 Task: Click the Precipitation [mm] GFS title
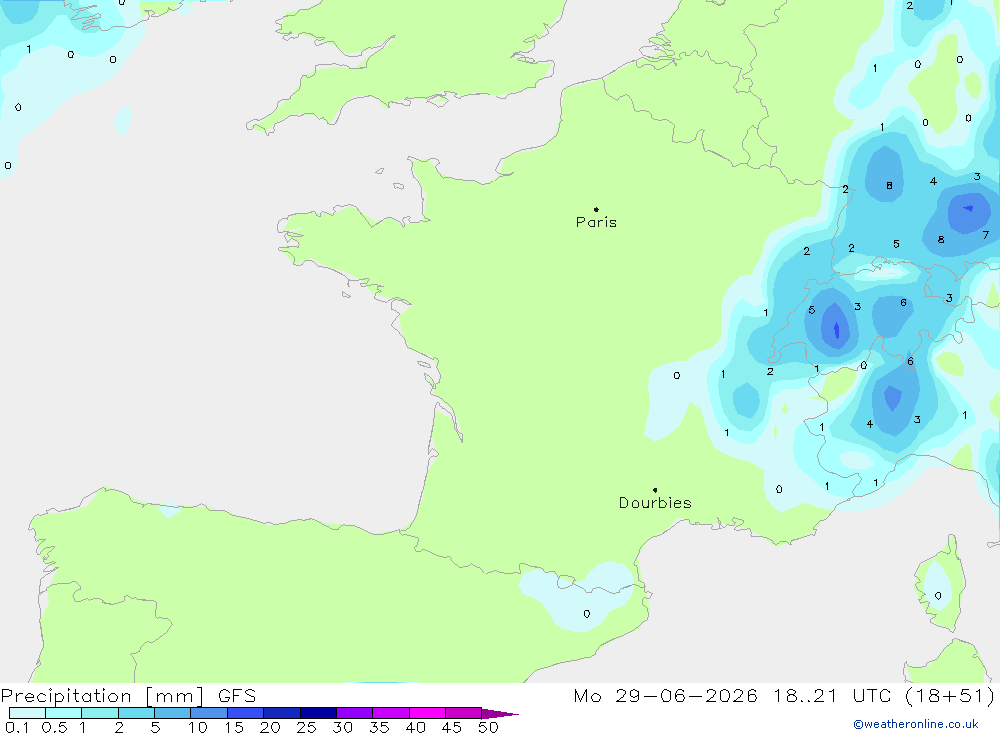tap(128, 695)
